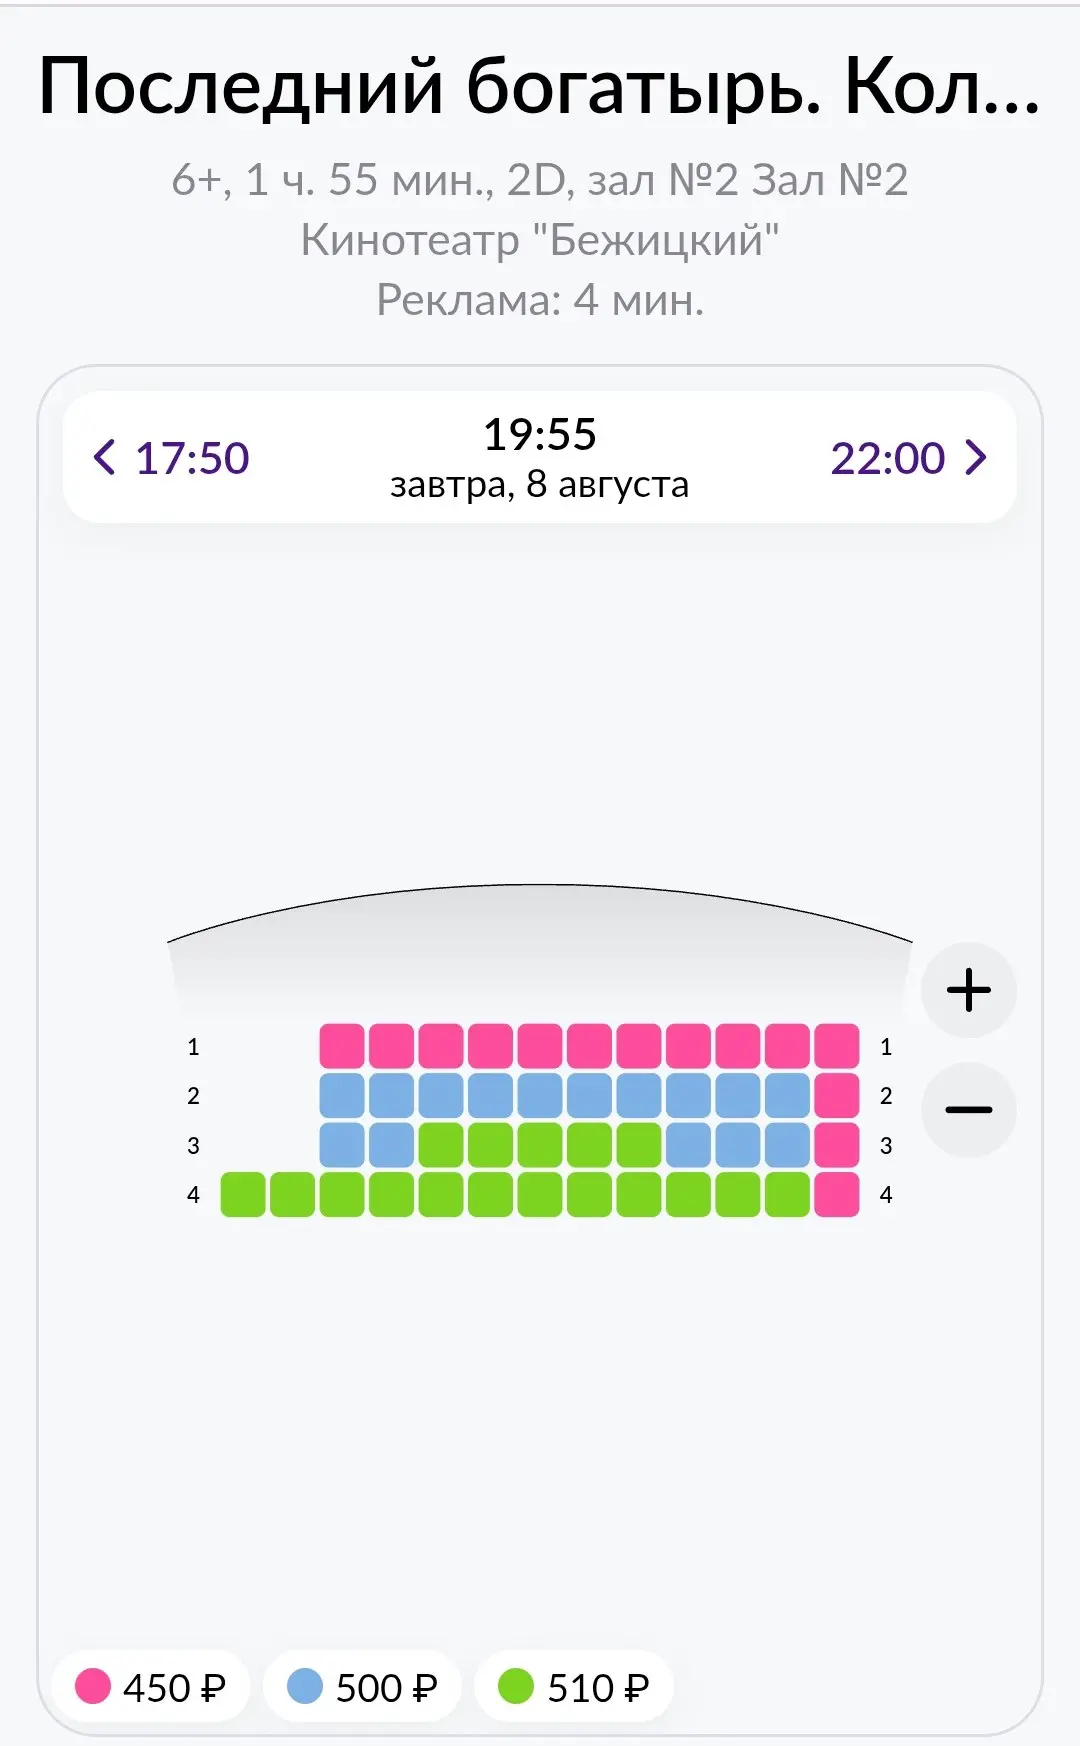Select the first blue seat in row 2
Screen dimensions: 1080x1746
(342, 1095)
